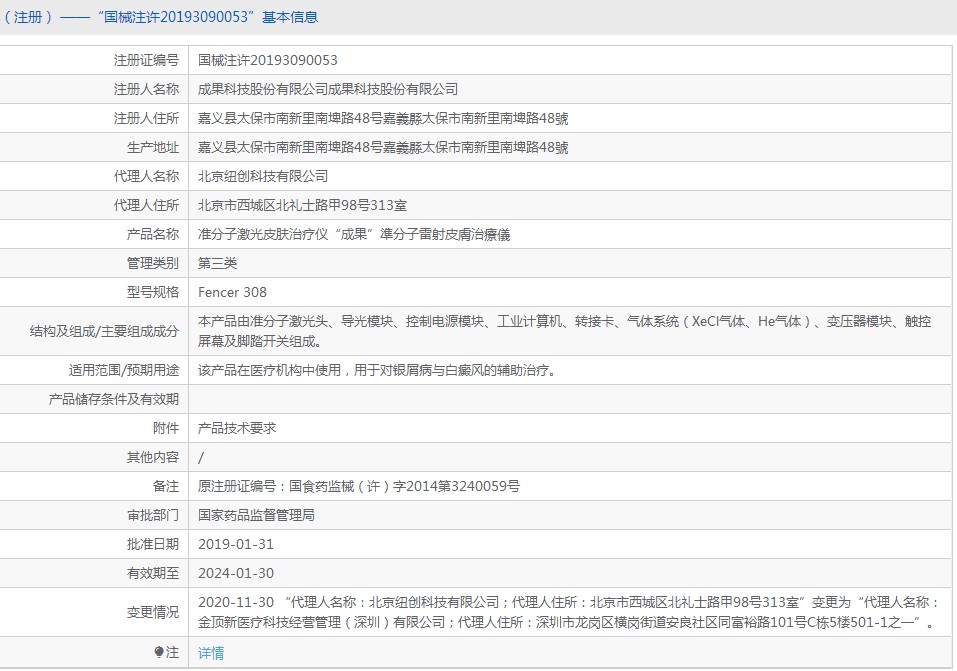This screenshot has height=671, width=957.
Task: Select the 变更情况 label
Action: [x=153, y=612]
